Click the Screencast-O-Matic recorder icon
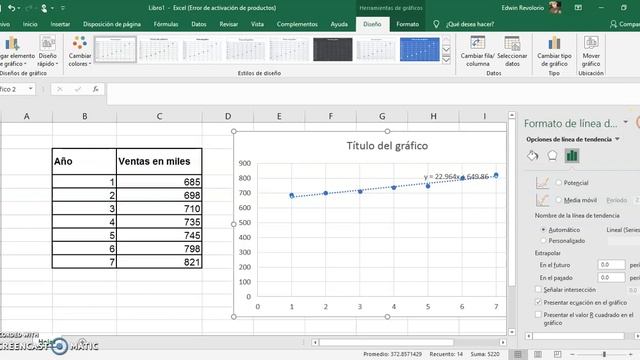The image size is (640, 360). [x=60, y=347]
